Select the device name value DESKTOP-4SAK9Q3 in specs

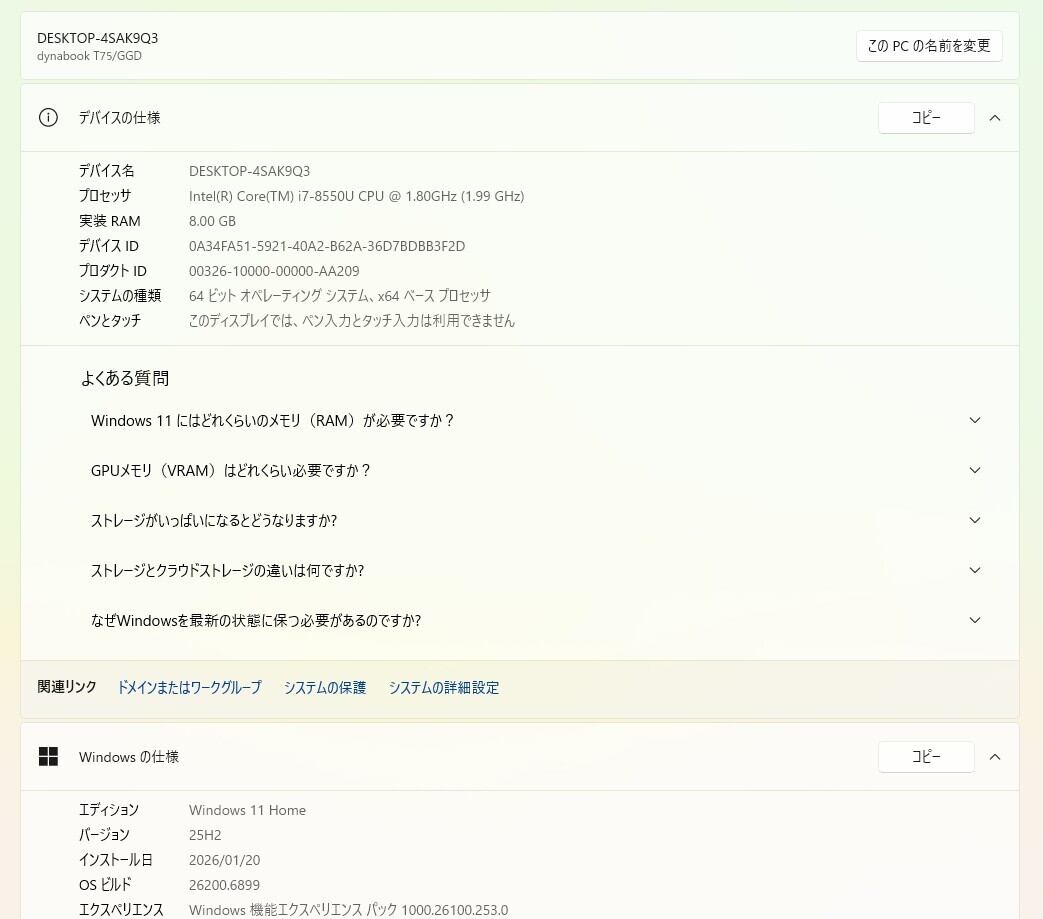tap(249, 171)
